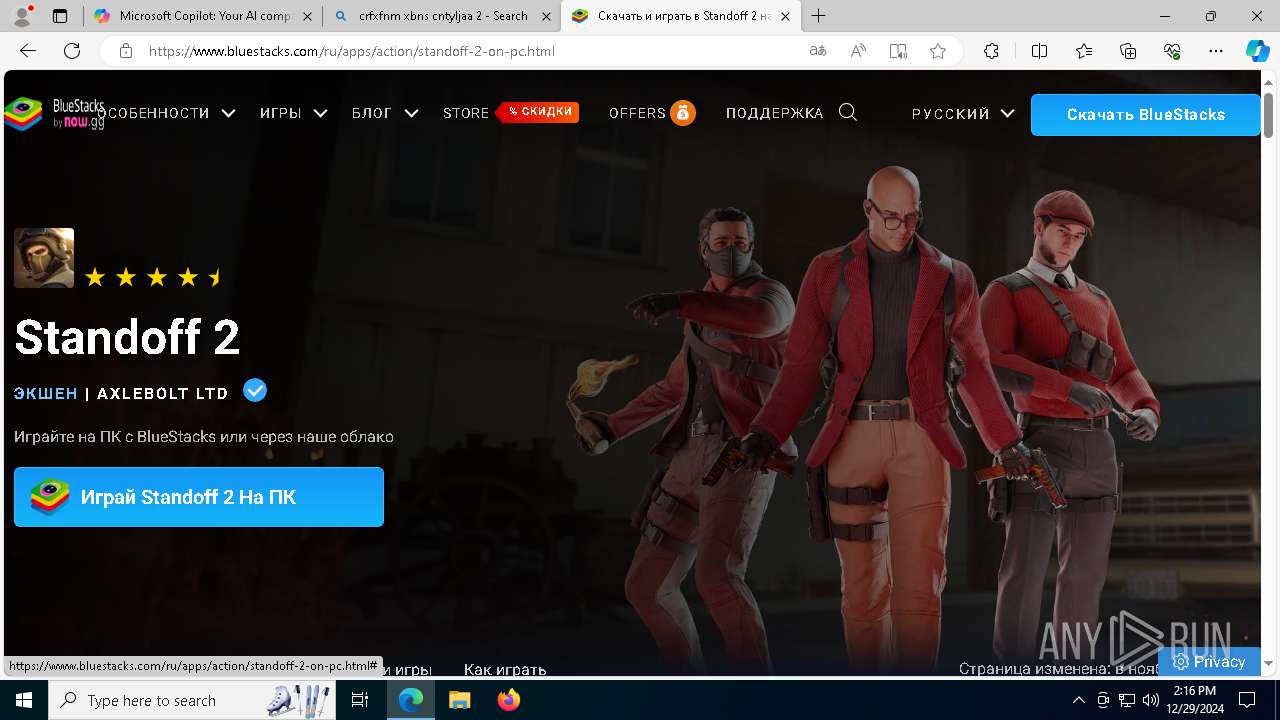The image size is (1280, 720).
Task: Open the ЭКШЕН category link
Action: [x=46, y=393]
